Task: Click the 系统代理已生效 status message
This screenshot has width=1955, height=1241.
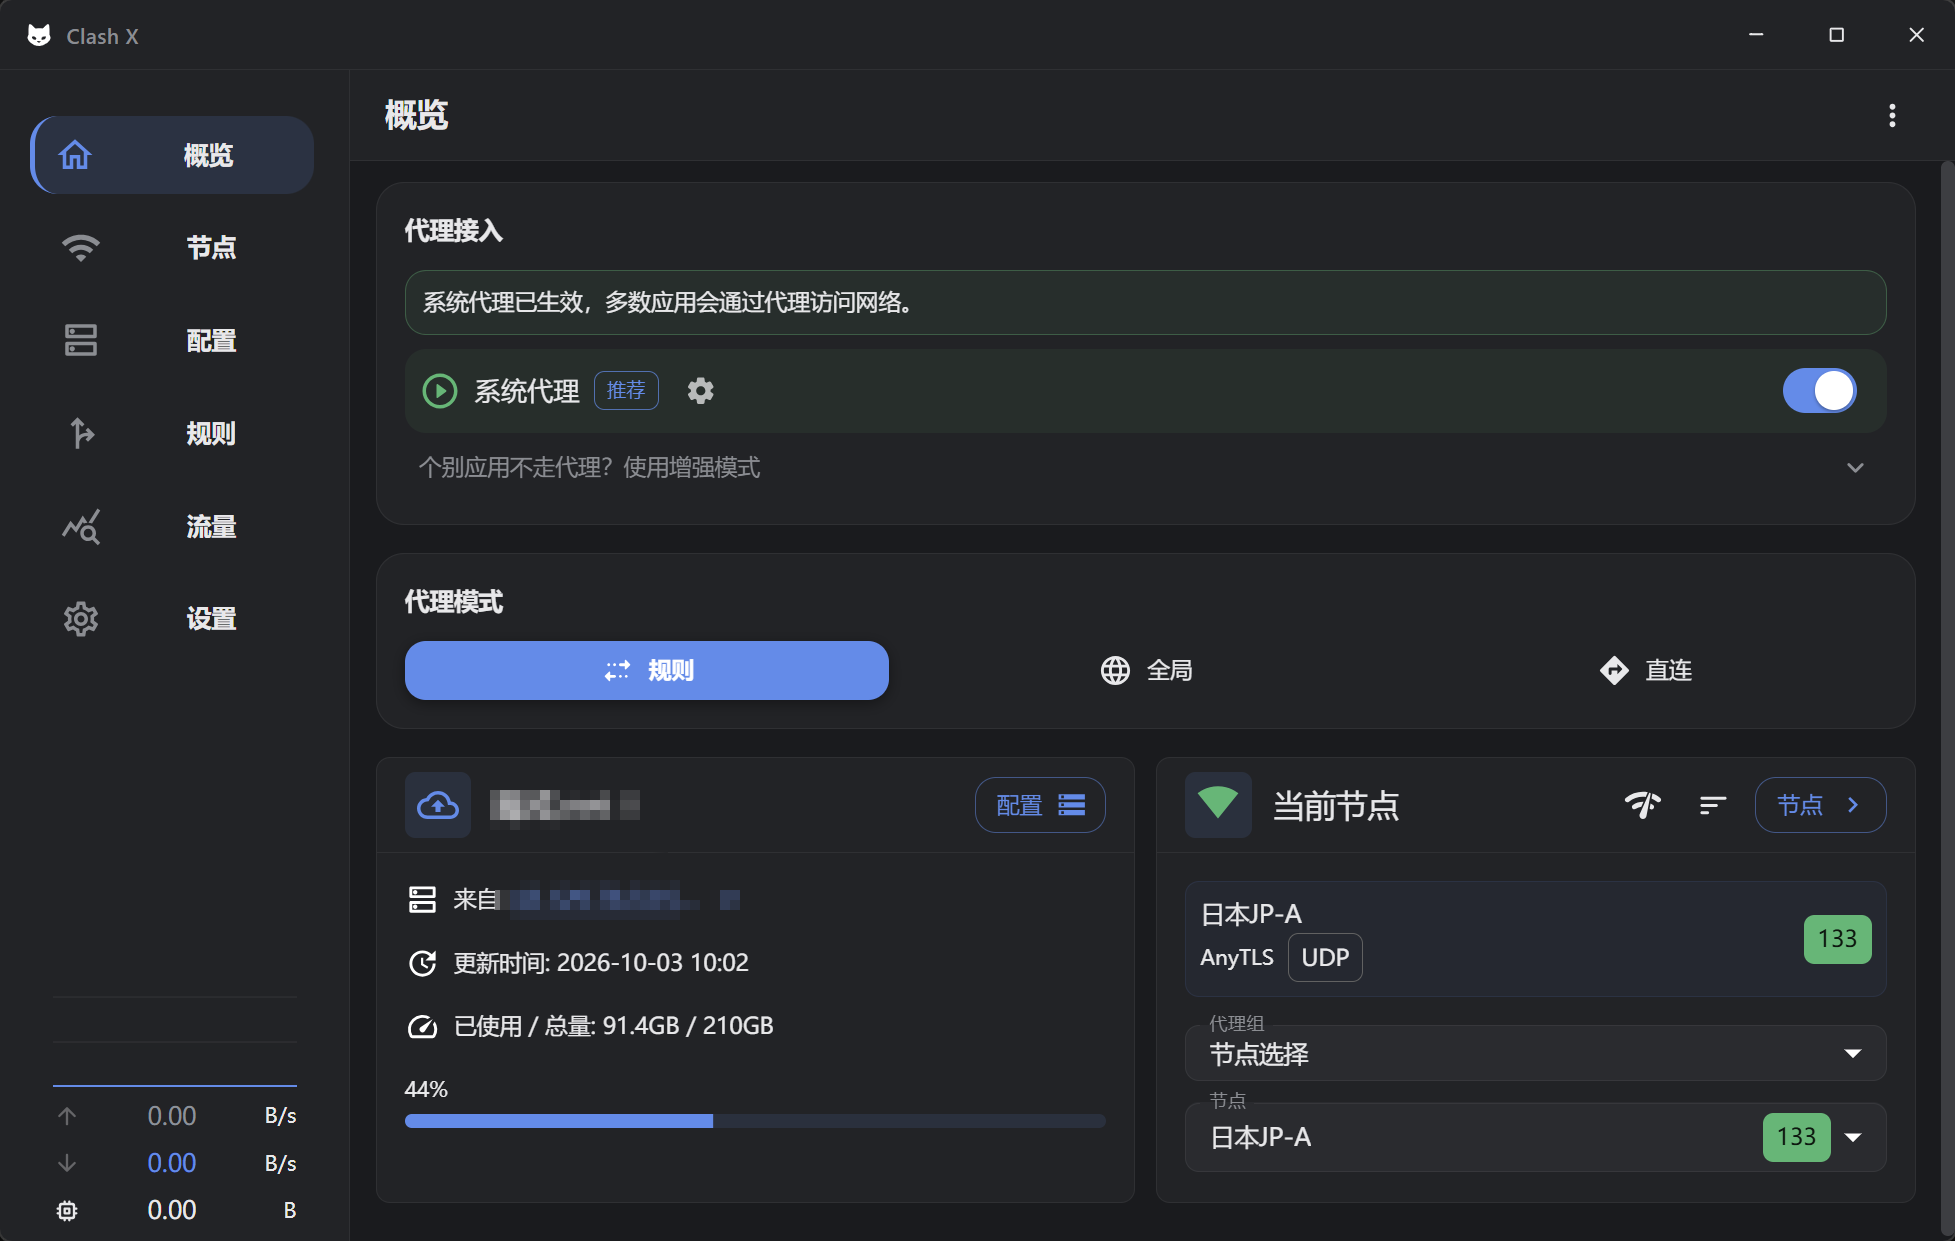Action: click(x=1145, y=302)
